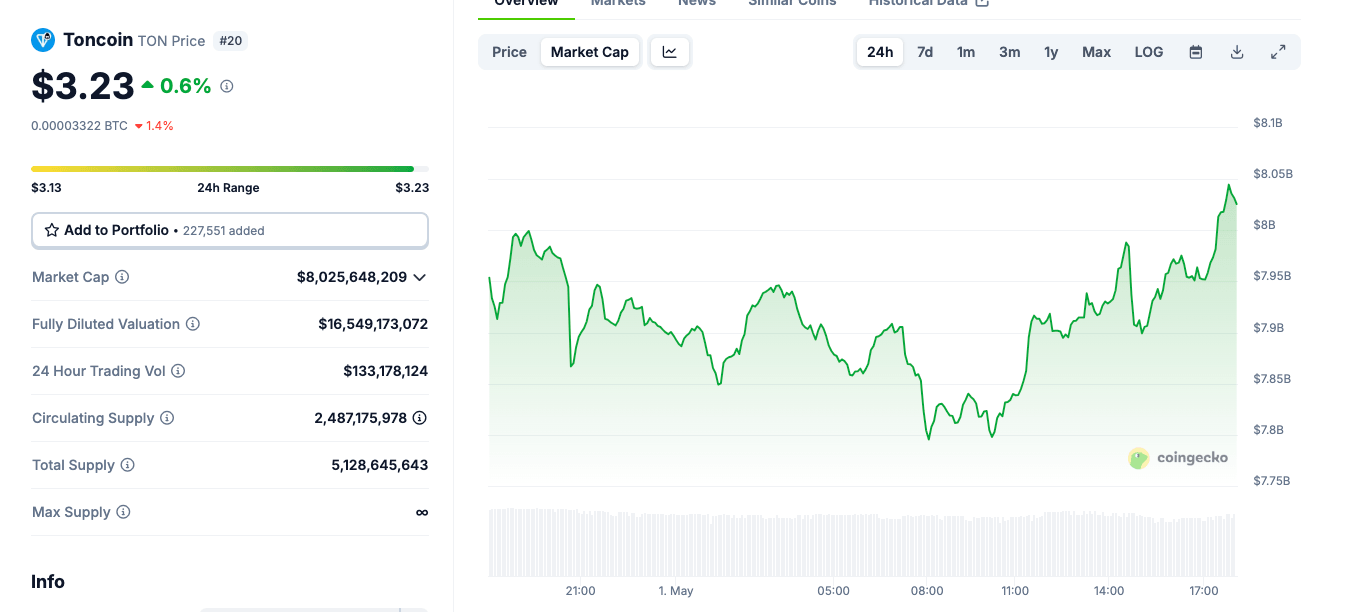Viewport: 1354px width, 612px height.
Task: Expand the chart to fullscreen
Action: click(x=1278, y=51)
